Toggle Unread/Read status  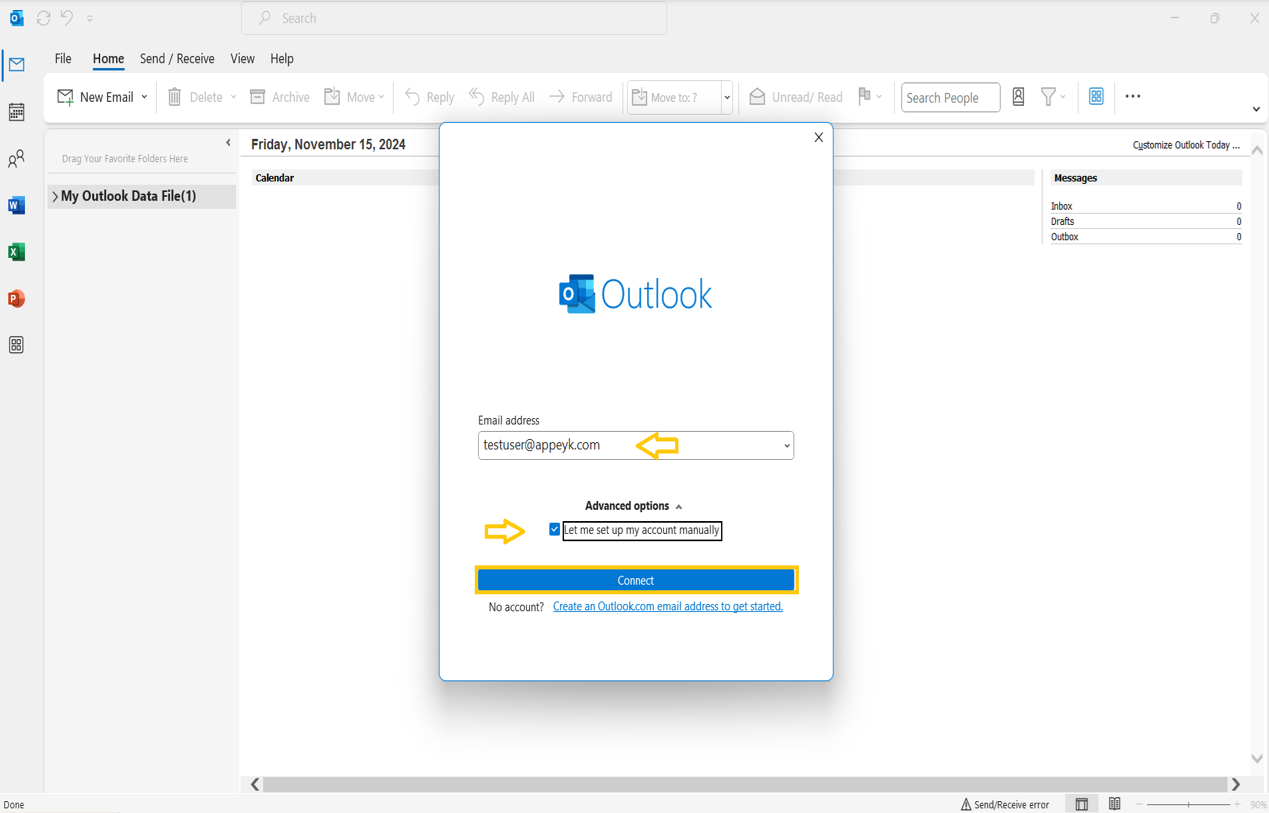tap(796, 97)
